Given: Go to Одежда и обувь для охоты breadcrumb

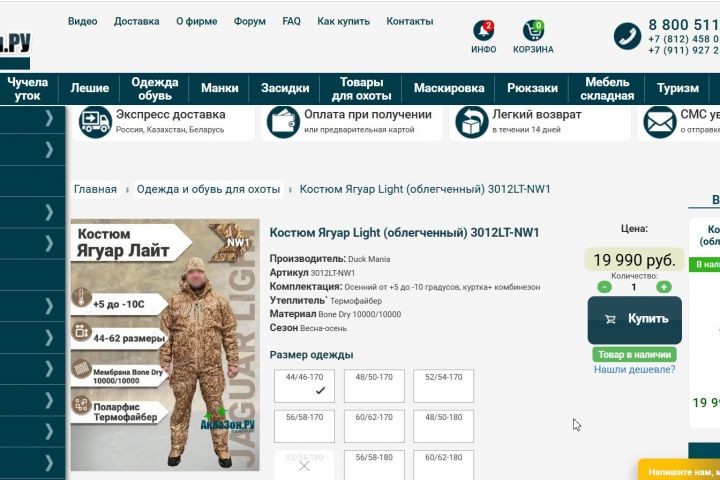Looking at the screenshot, I should (x=208, y=189).
